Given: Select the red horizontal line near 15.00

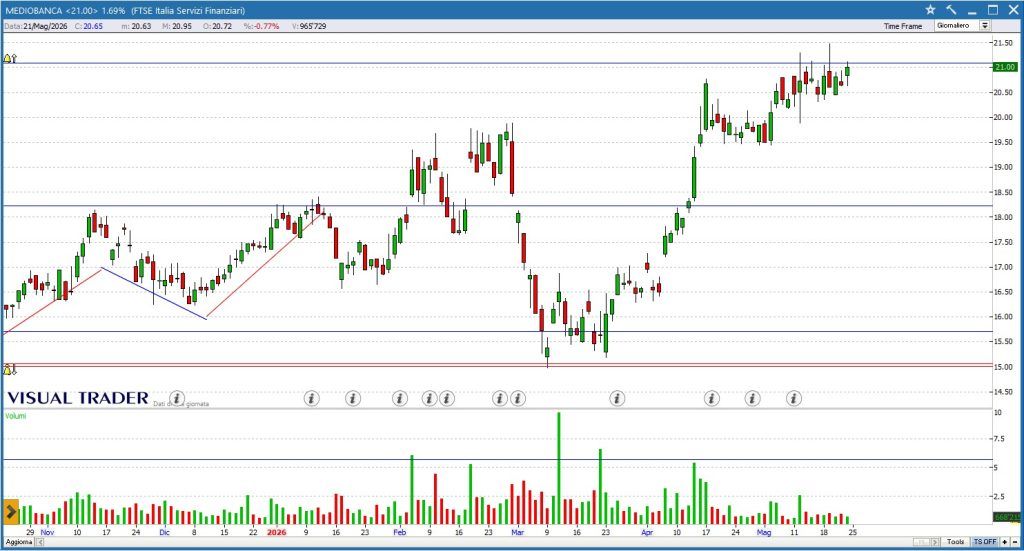Looking at the screenshot, I should click(x=496, y=365).
